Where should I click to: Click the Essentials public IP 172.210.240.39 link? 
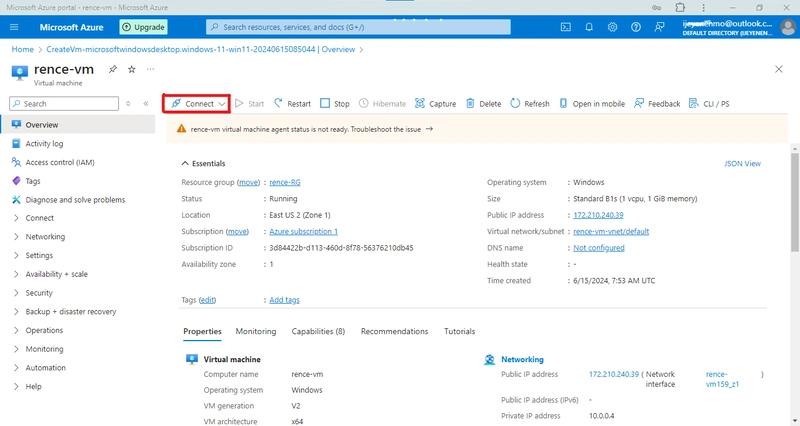pos(598,215)
